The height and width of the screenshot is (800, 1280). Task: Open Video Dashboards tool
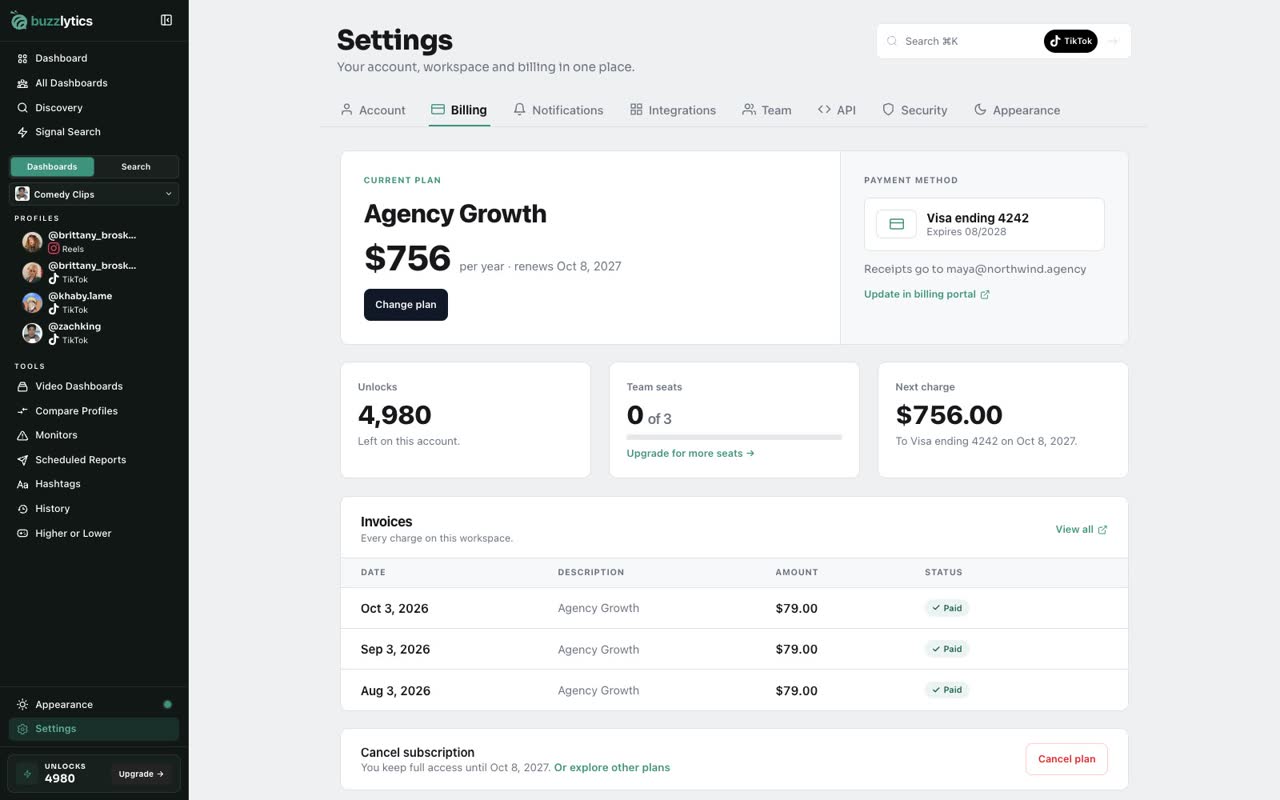tap(94, 386)
